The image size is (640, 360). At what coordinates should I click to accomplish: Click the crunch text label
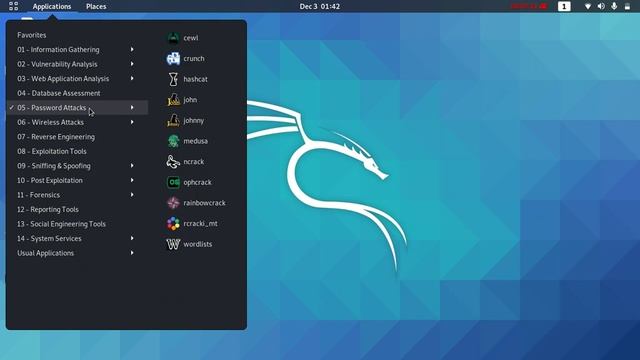click(194, 58)
